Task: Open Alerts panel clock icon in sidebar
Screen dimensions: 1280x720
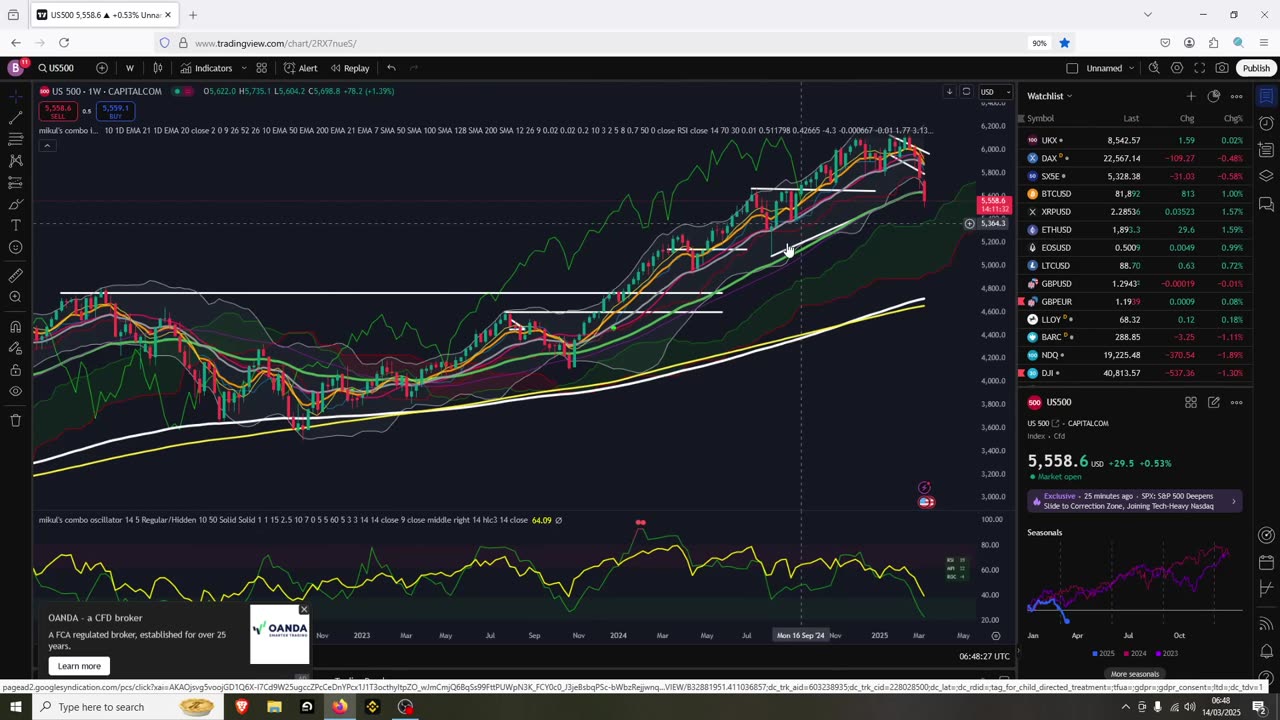Action: pos(1266,123)
